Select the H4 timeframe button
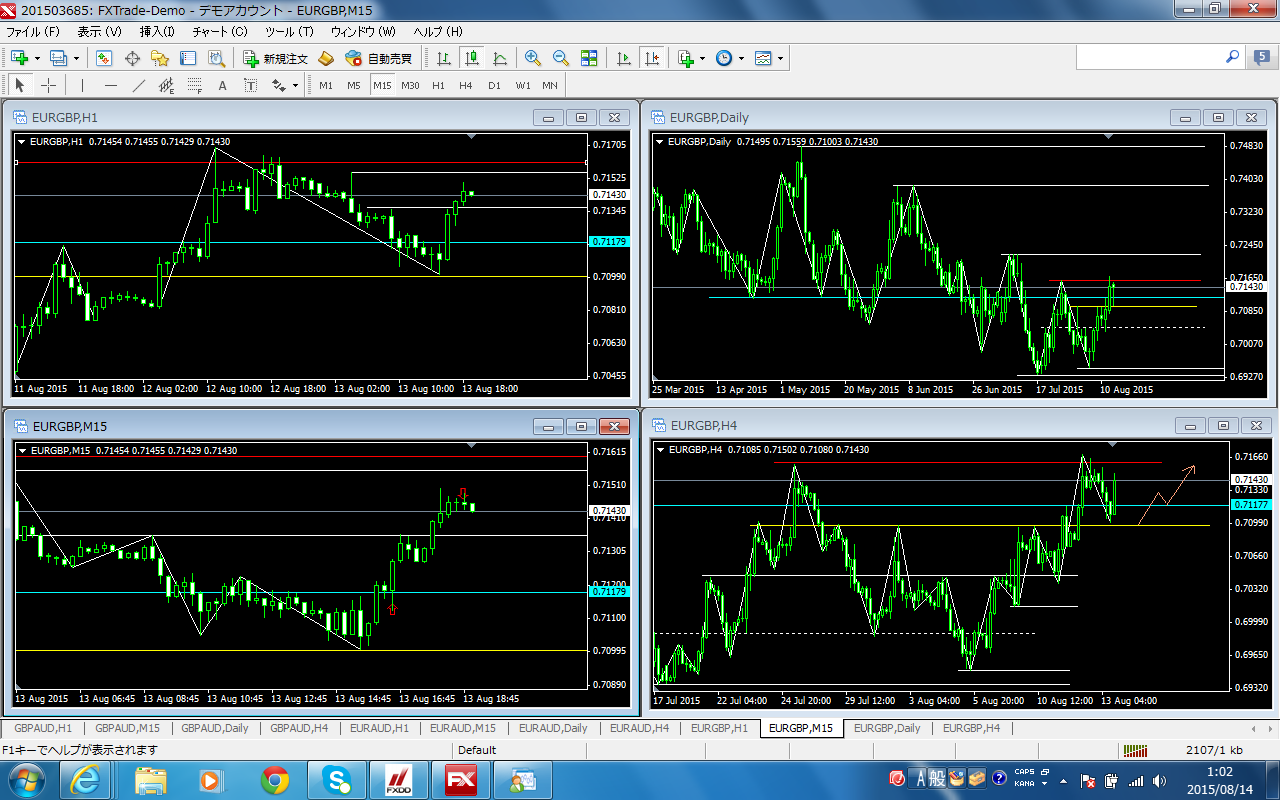The image size is (1280, 800). pyautogui.click(x=466, y=85)
